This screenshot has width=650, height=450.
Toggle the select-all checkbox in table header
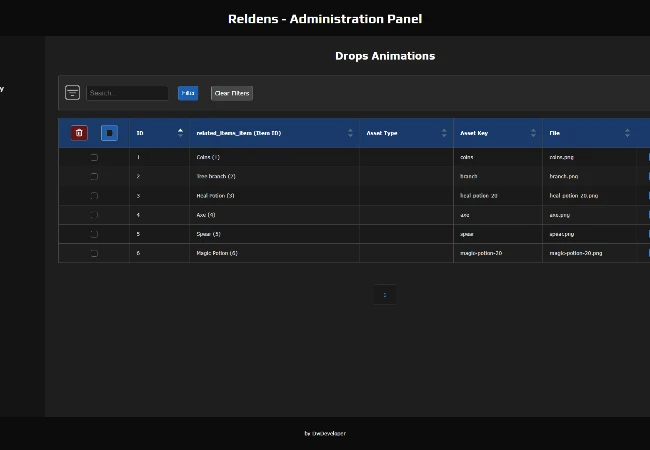click(x=109, y=133)
